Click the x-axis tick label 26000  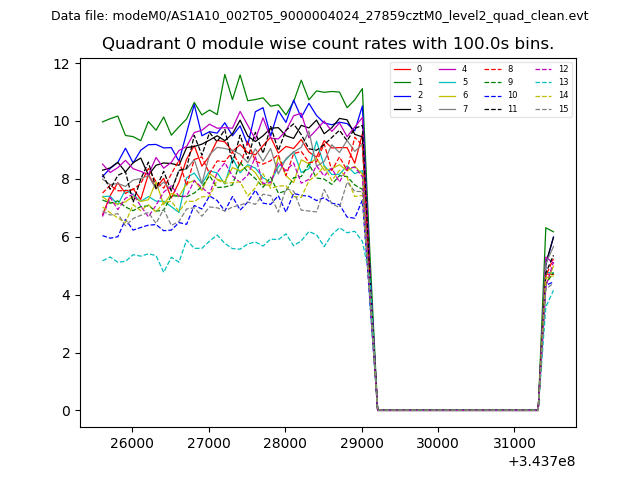tap(131, 443)
